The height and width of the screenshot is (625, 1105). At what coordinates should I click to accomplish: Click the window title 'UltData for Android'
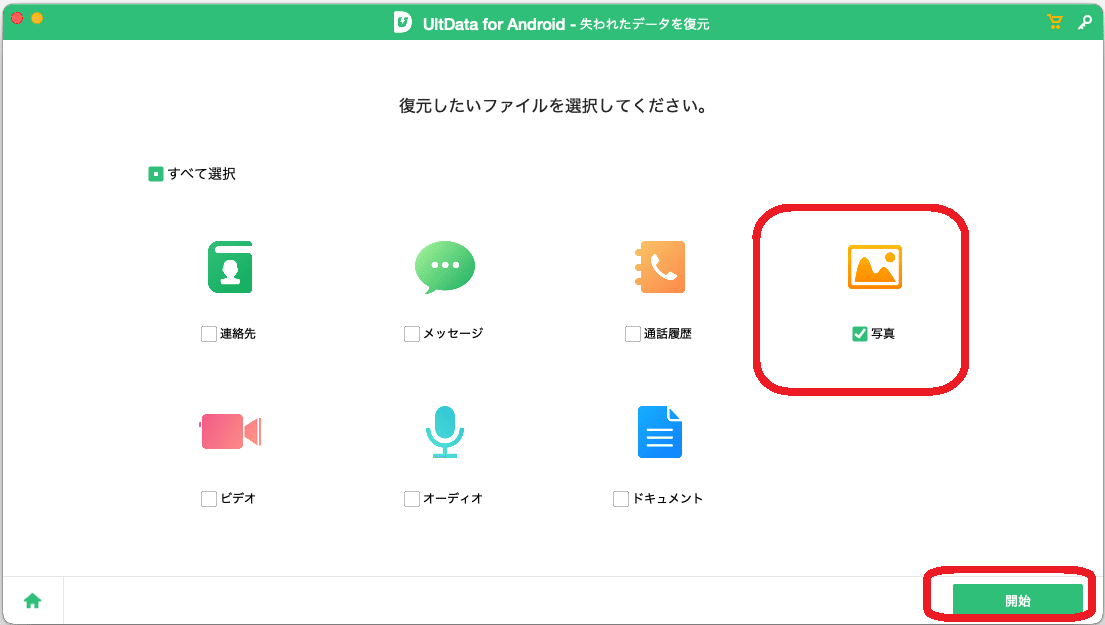click(494, 24)
